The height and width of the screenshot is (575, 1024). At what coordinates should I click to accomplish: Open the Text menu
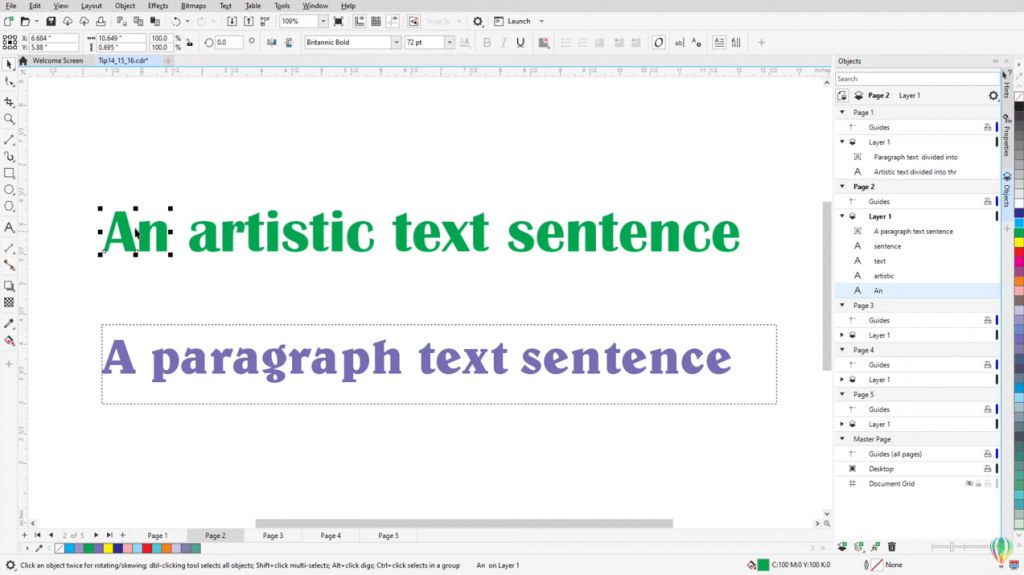click(225, 6)
